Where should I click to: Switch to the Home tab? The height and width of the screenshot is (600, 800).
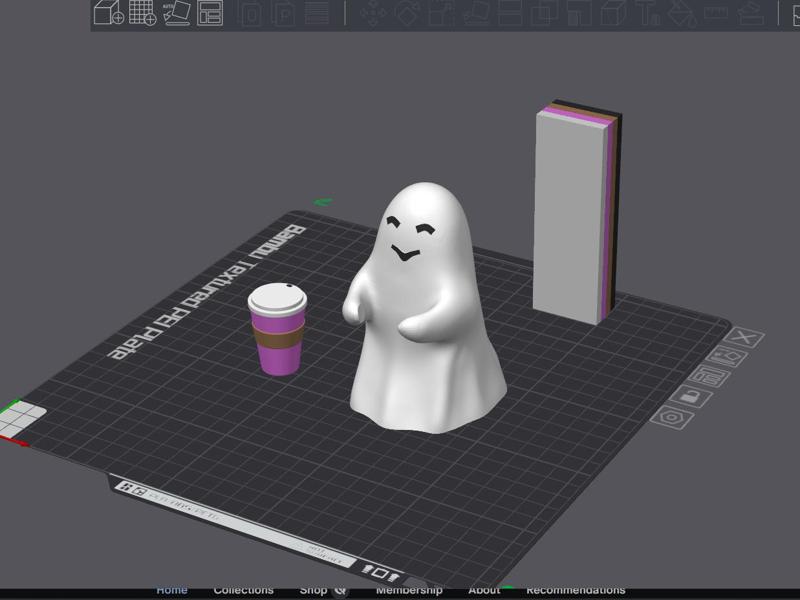pos(172,590)
